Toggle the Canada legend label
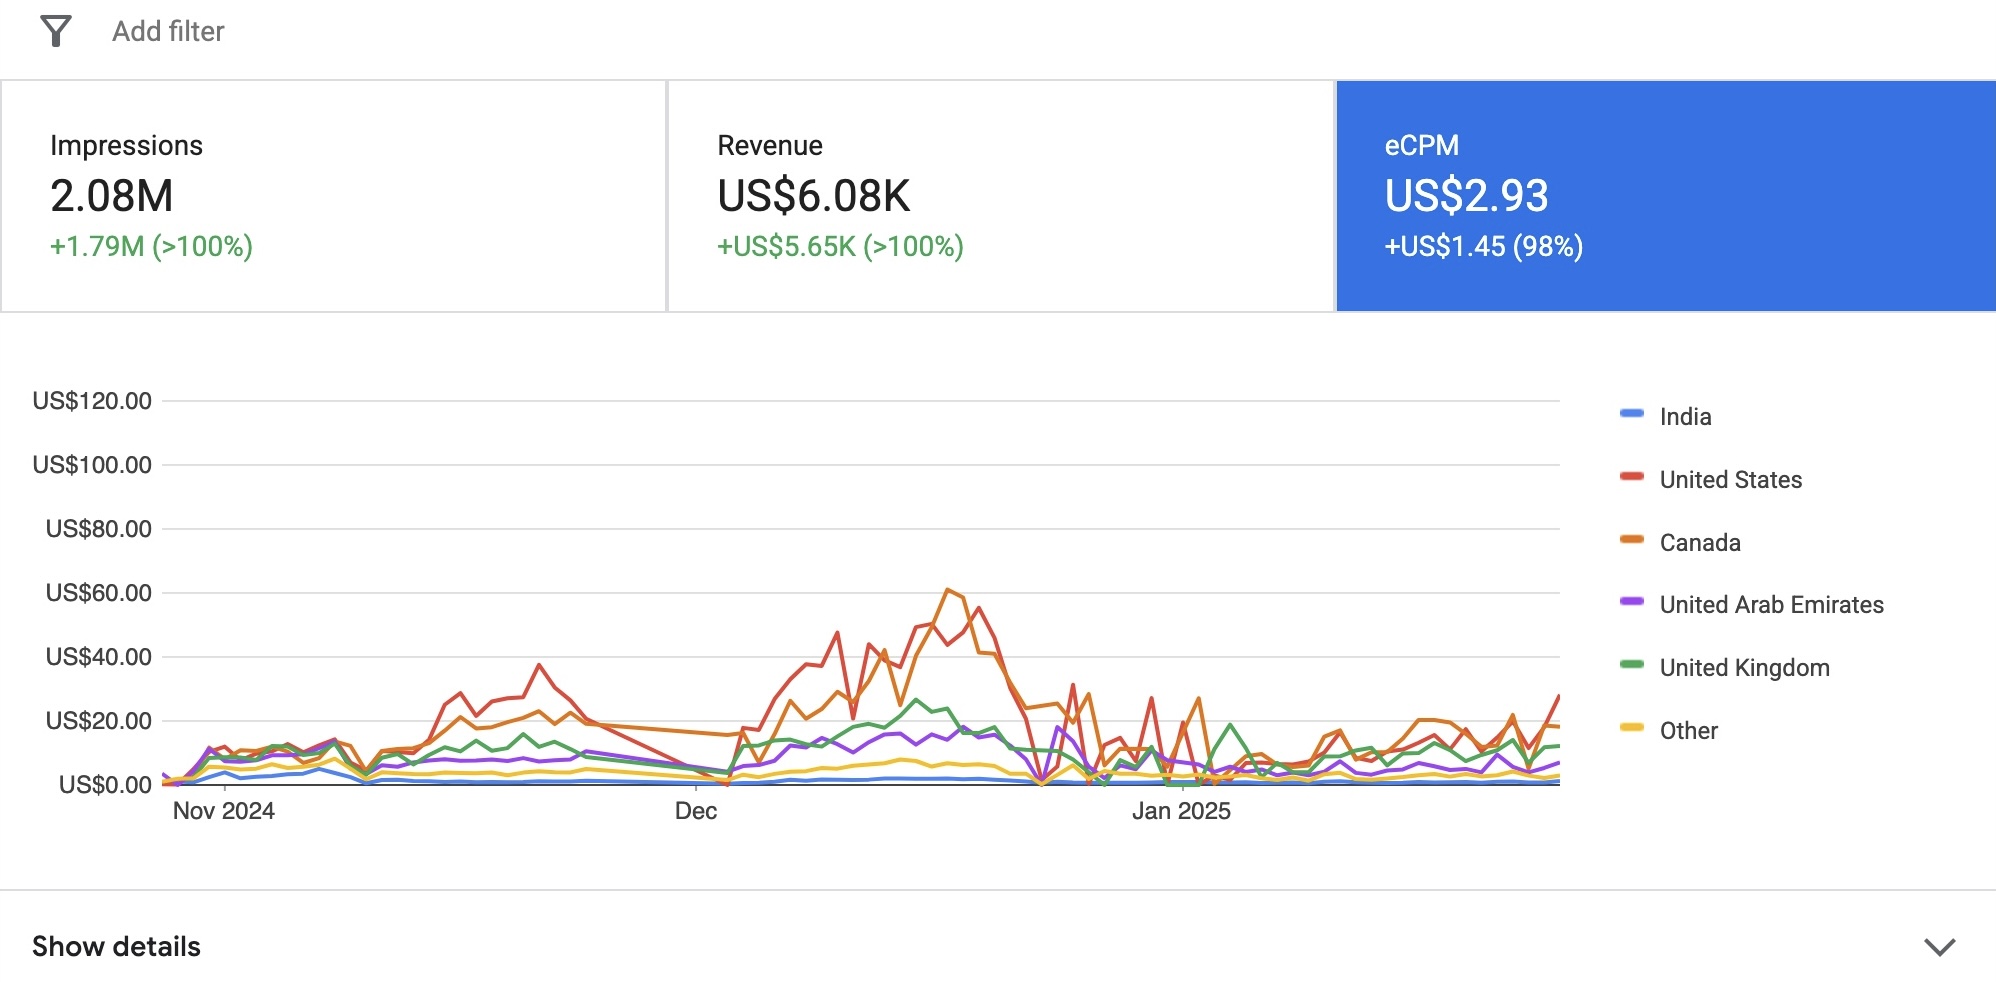The height and width of the screenshot is (982, 1996). click(x=1700, y=543)
